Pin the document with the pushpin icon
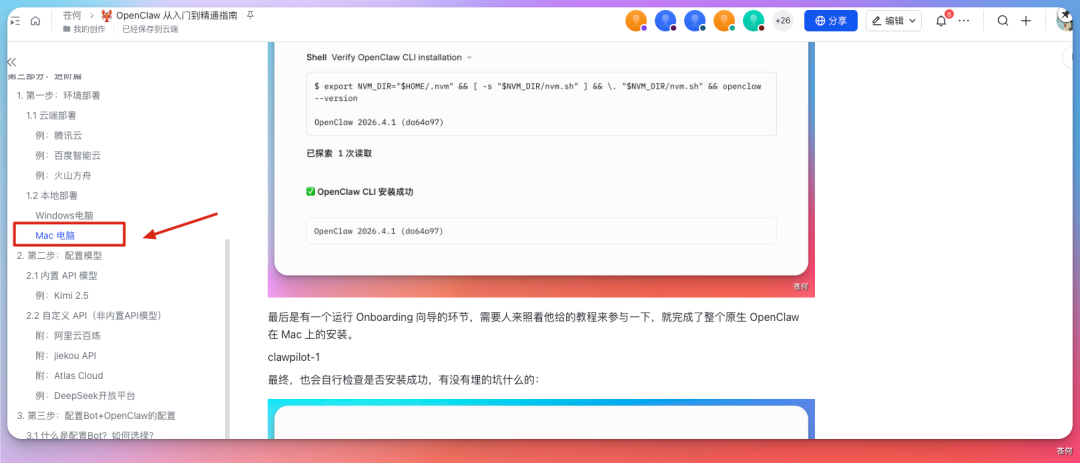 tap(250, 15)
